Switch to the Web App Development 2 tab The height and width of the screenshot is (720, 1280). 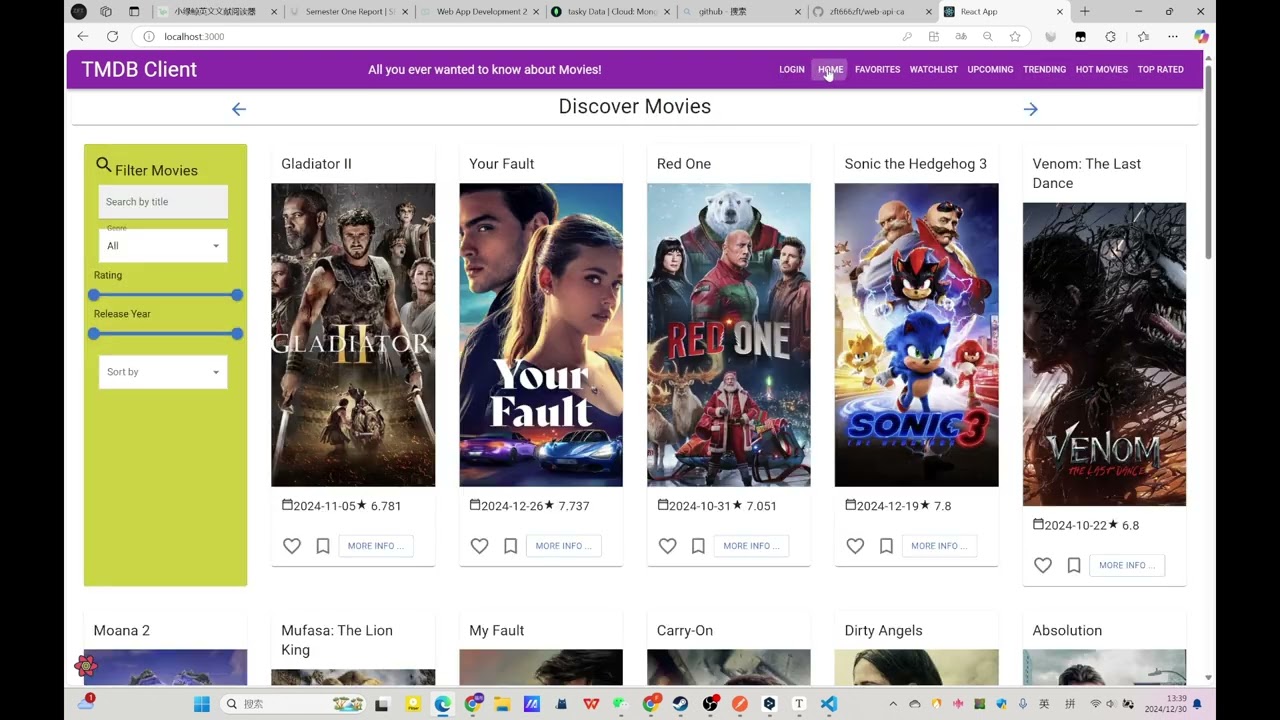coord(482,11)
